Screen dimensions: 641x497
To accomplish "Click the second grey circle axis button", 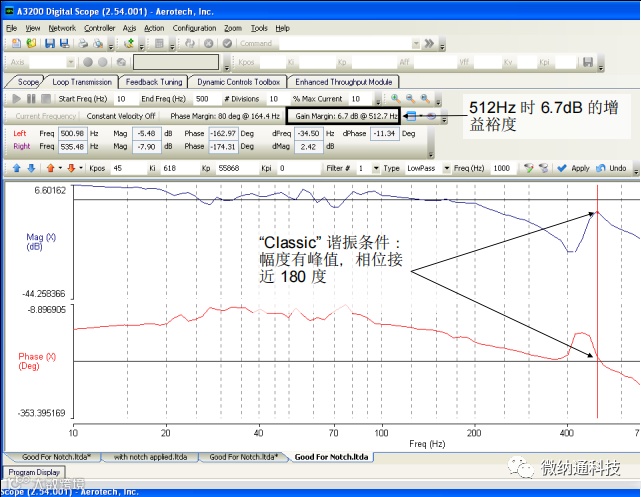I will point(103,62).
